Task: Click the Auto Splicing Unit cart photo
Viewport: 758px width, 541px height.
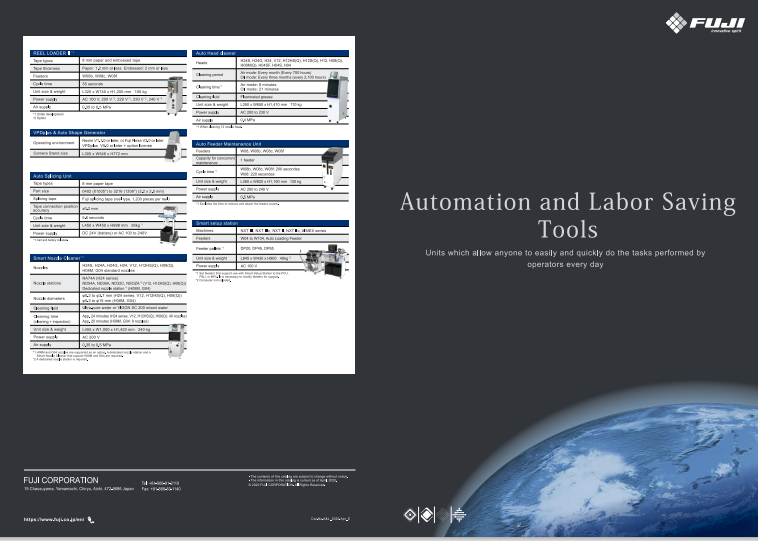Action: pos(169,225)
